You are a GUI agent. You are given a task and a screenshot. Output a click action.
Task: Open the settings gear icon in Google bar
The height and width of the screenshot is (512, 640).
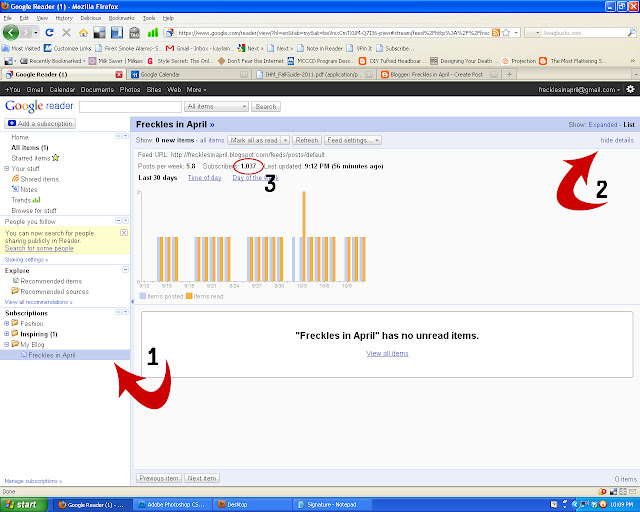630,89
